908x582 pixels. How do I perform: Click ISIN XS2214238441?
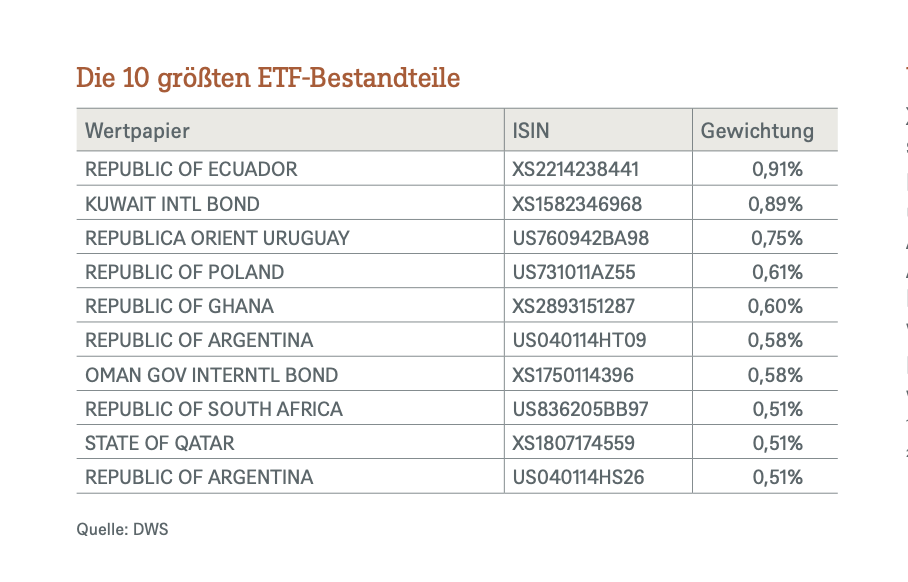575,170
